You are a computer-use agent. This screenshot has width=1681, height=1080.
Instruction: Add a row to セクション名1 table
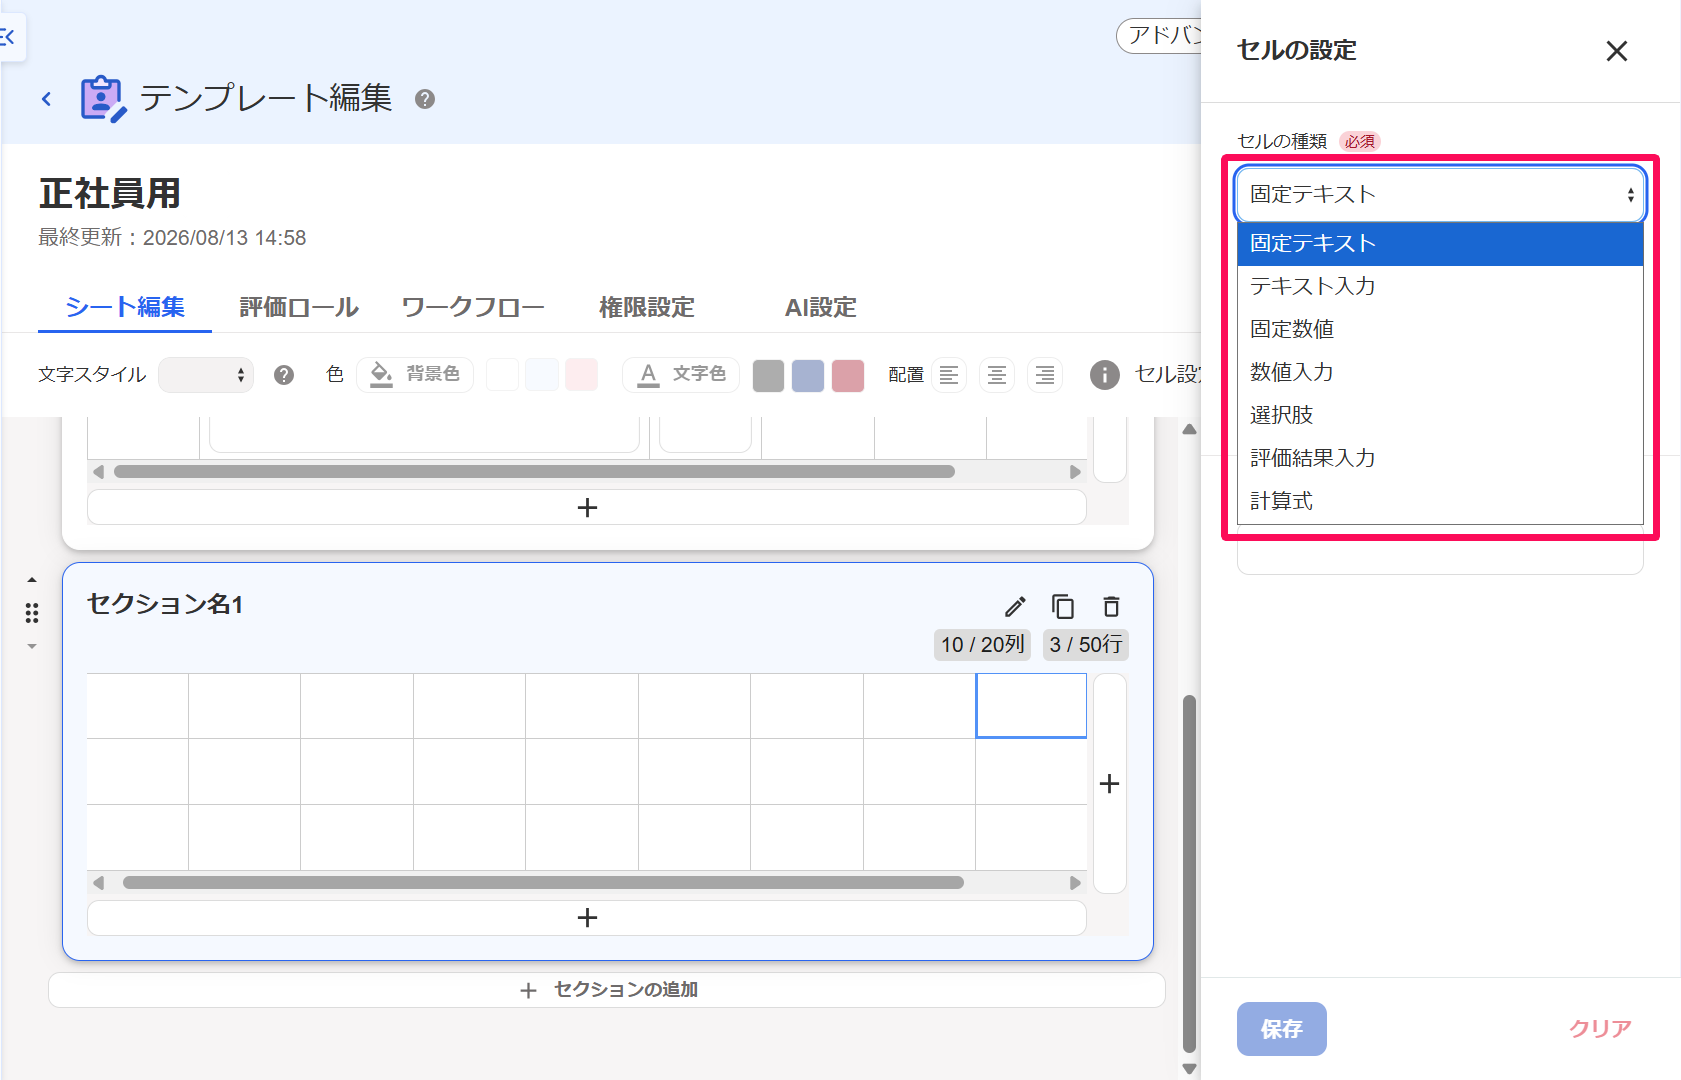click(x=587, y=918)
